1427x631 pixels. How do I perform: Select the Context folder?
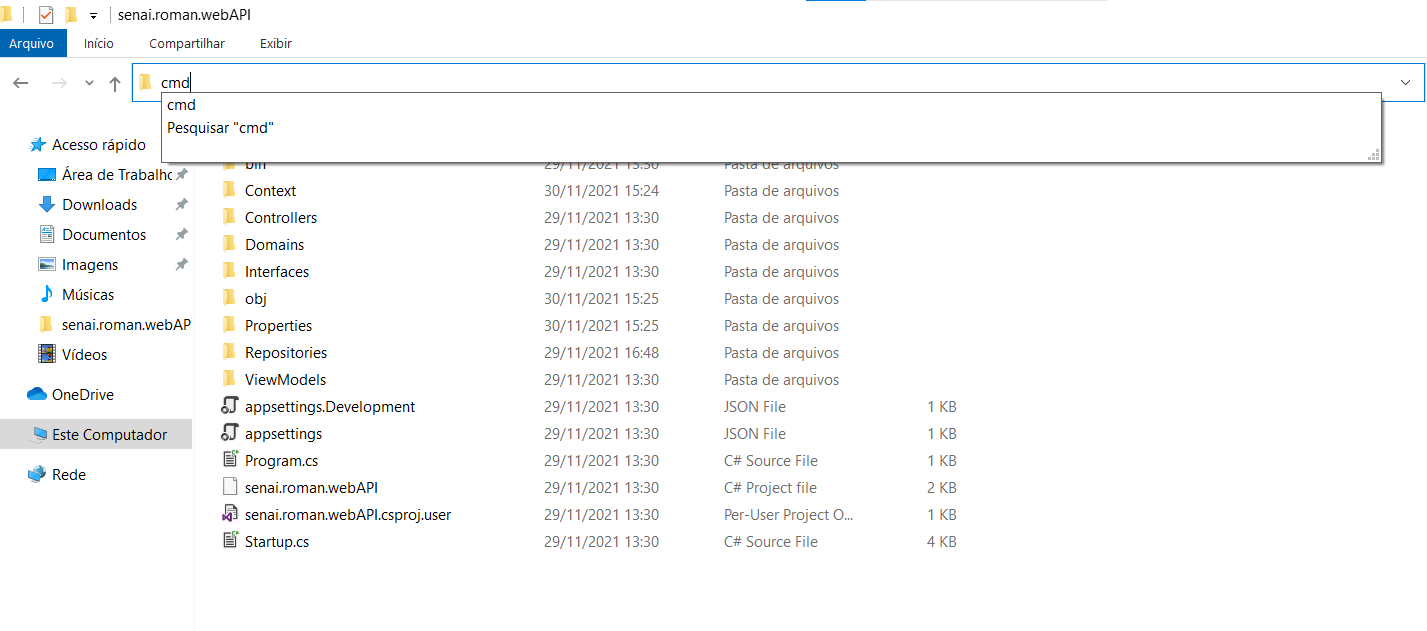pos(271,191)
